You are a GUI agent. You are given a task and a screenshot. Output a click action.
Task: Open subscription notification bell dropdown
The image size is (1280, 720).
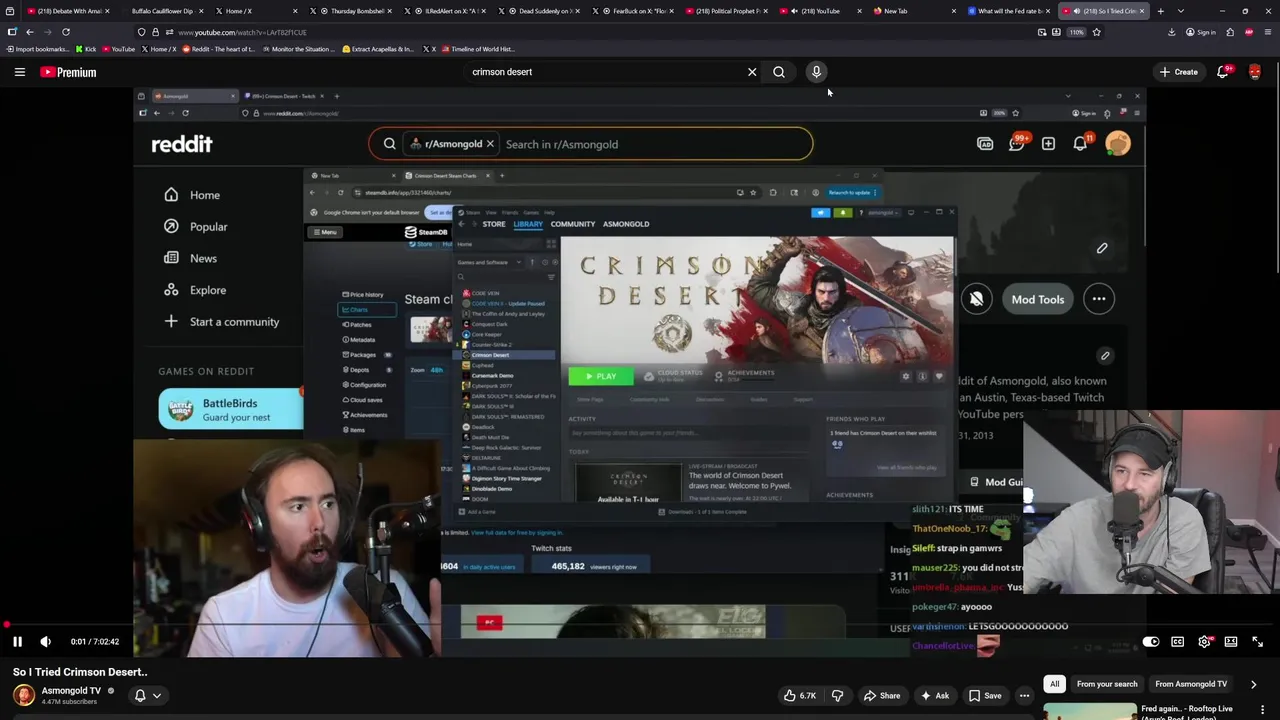tap(147, 695)
